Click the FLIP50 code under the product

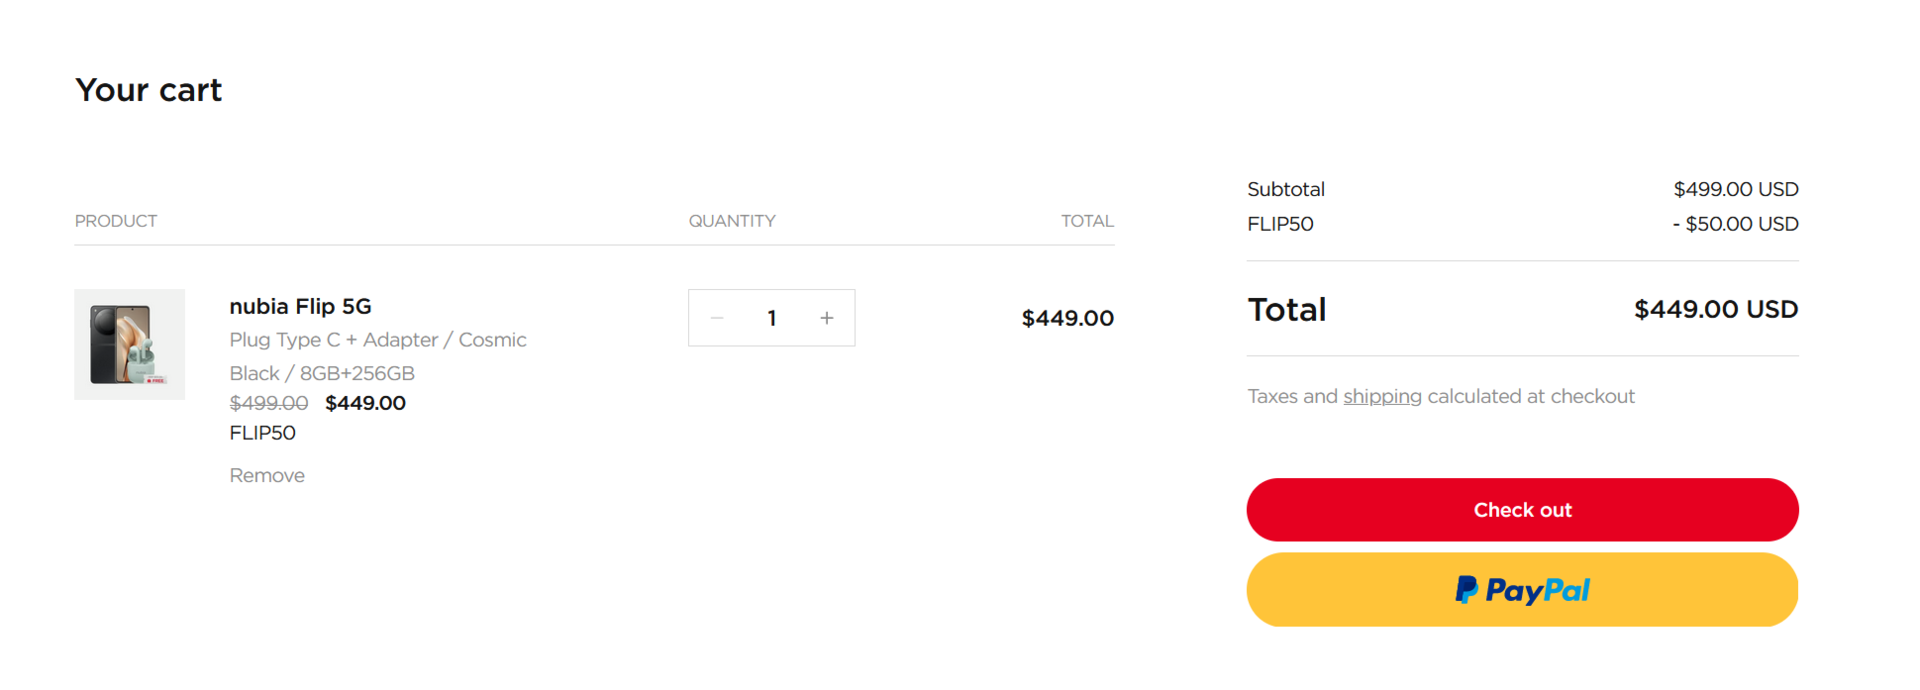[x=263, y=433]
